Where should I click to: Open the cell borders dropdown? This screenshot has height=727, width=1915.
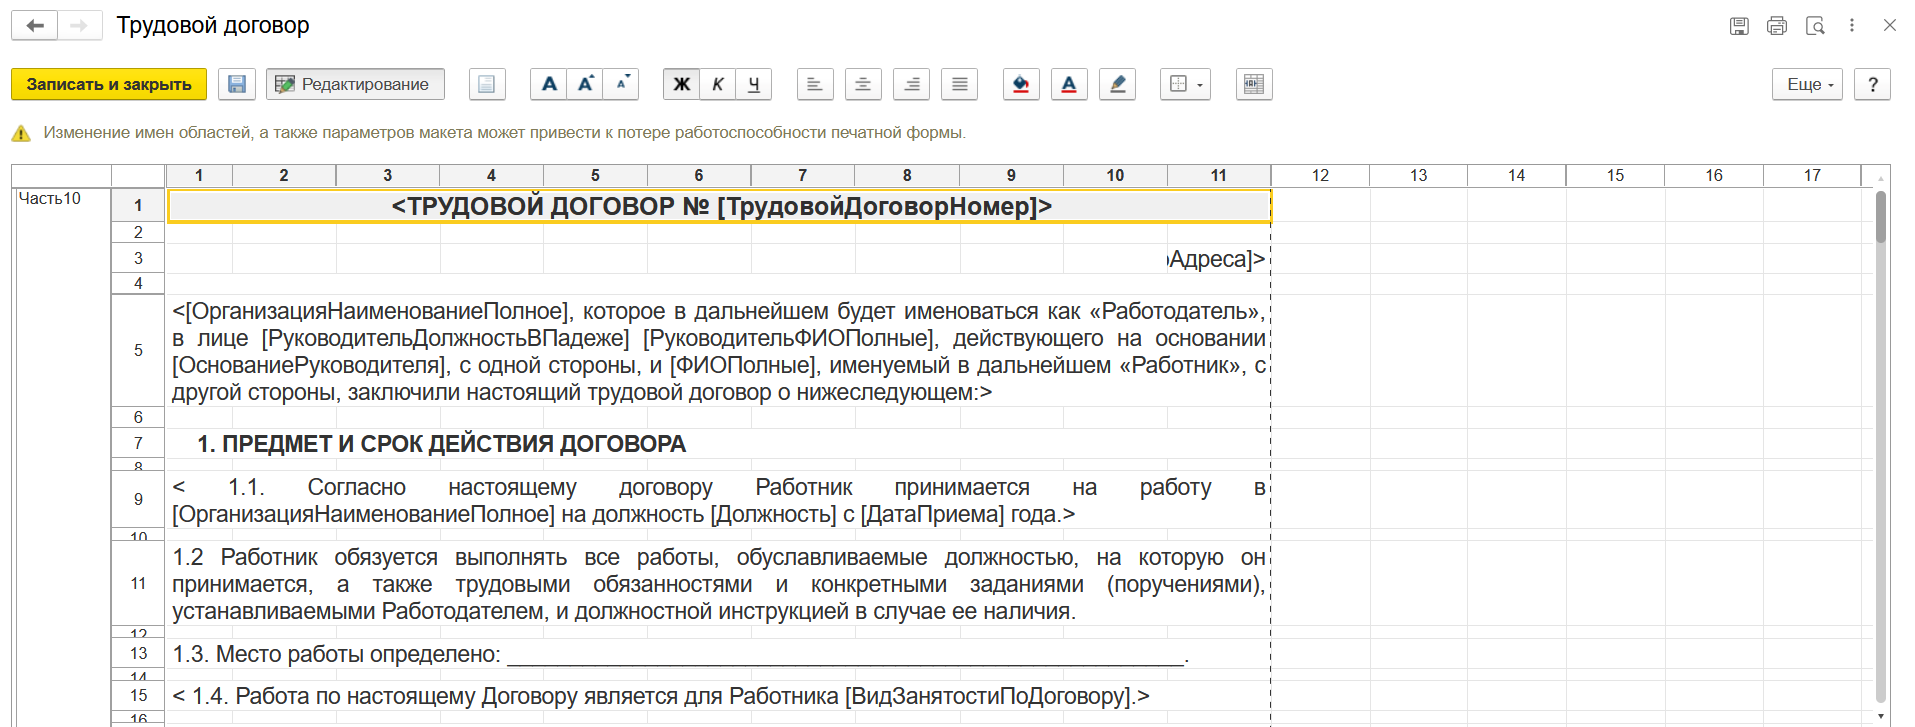(x=1186, y=84)
